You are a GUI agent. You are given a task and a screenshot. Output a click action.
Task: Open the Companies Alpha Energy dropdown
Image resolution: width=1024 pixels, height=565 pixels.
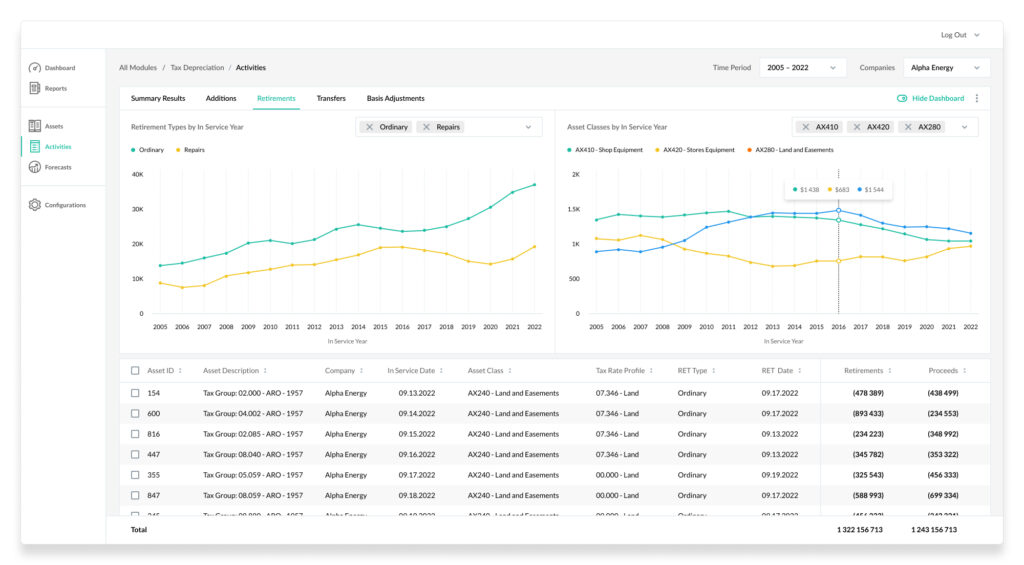click(946, 67)
